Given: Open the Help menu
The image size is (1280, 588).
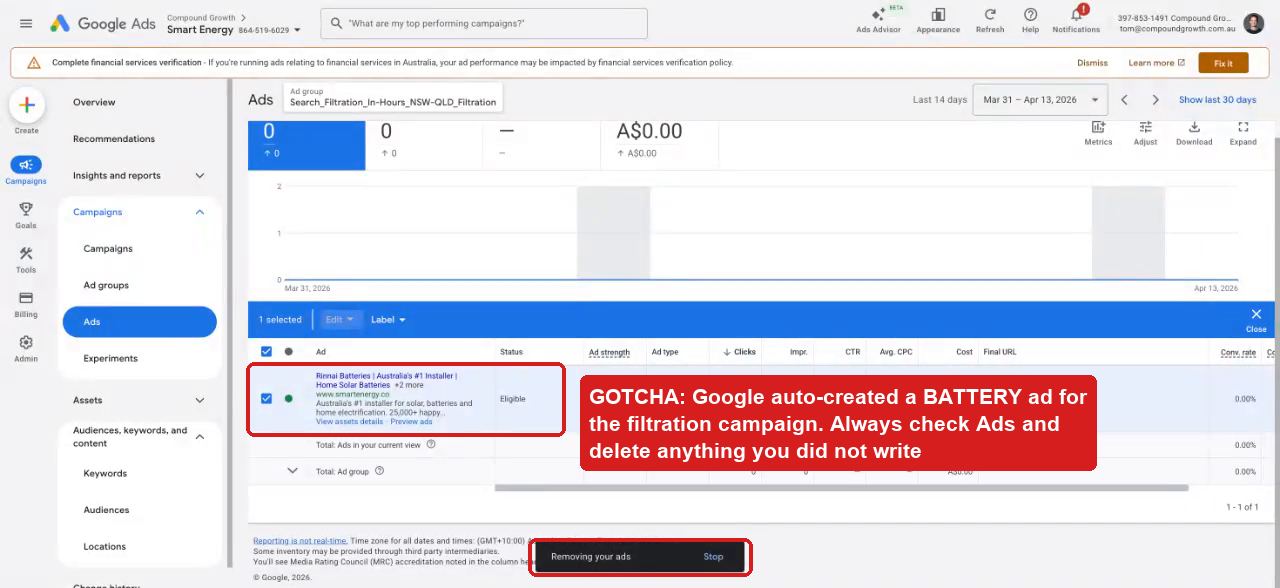Looking at the screenshot, I should click(x=1030, y=20).
